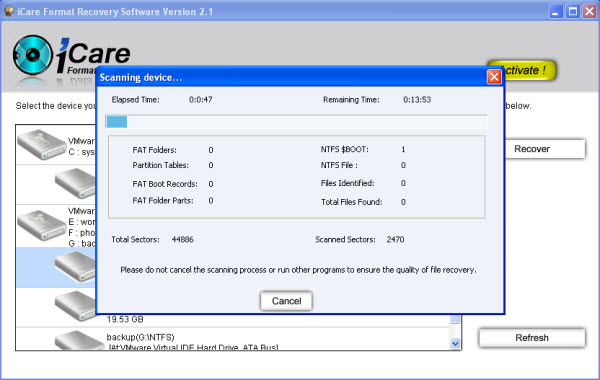
Task: Click the Files Identified label
Action: [347, 183]
